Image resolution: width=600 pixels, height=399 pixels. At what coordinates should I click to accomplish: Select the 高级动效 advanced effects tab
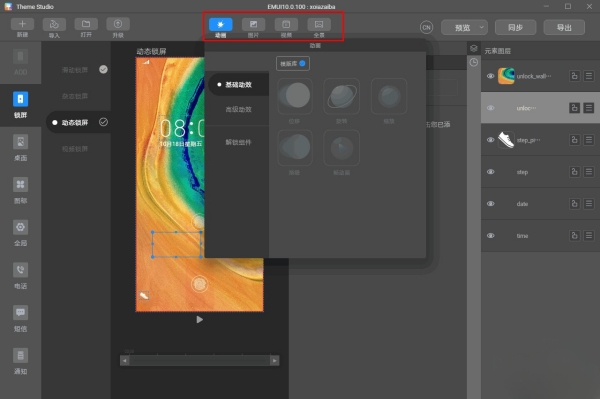click(x=238, y=109)
